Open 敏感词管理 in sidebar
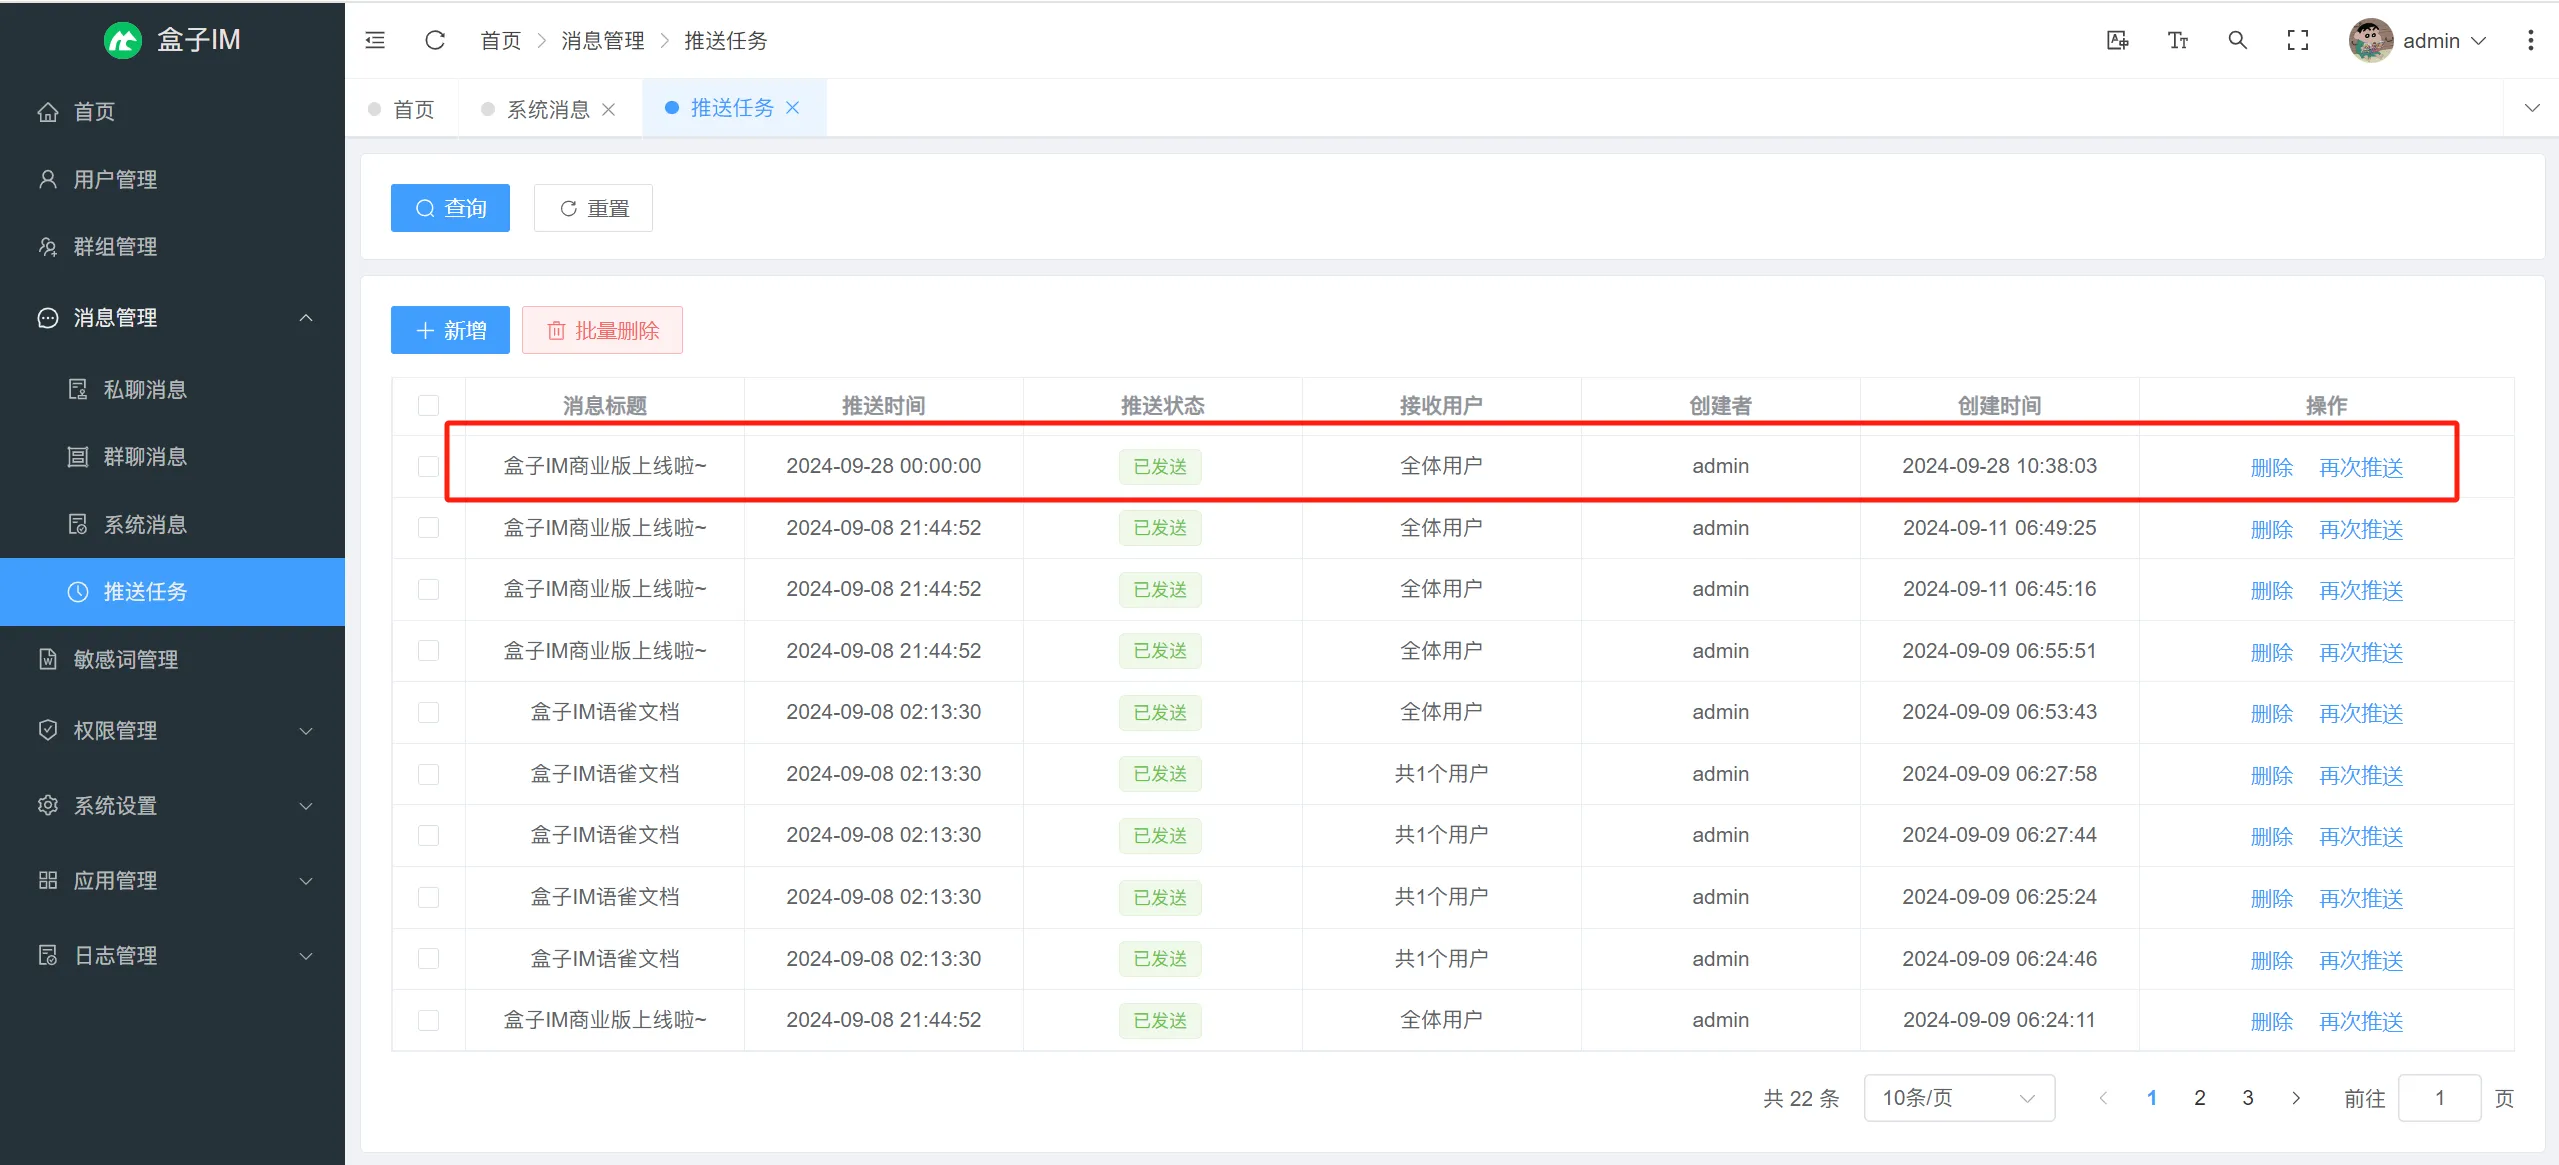Viewport: 2559px width, 1165px height. click(x=125, y=659)
